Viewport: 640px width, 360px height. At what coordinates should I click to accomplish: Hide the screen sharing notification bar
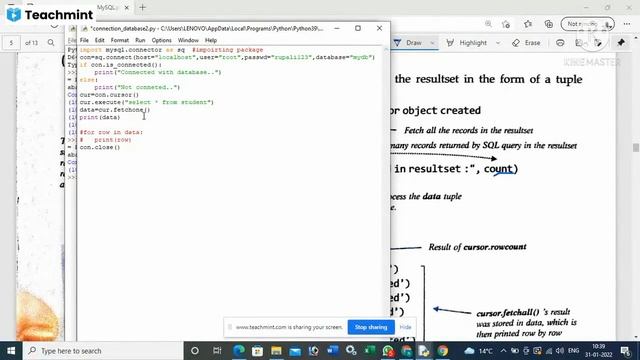[x=405, y=327]
